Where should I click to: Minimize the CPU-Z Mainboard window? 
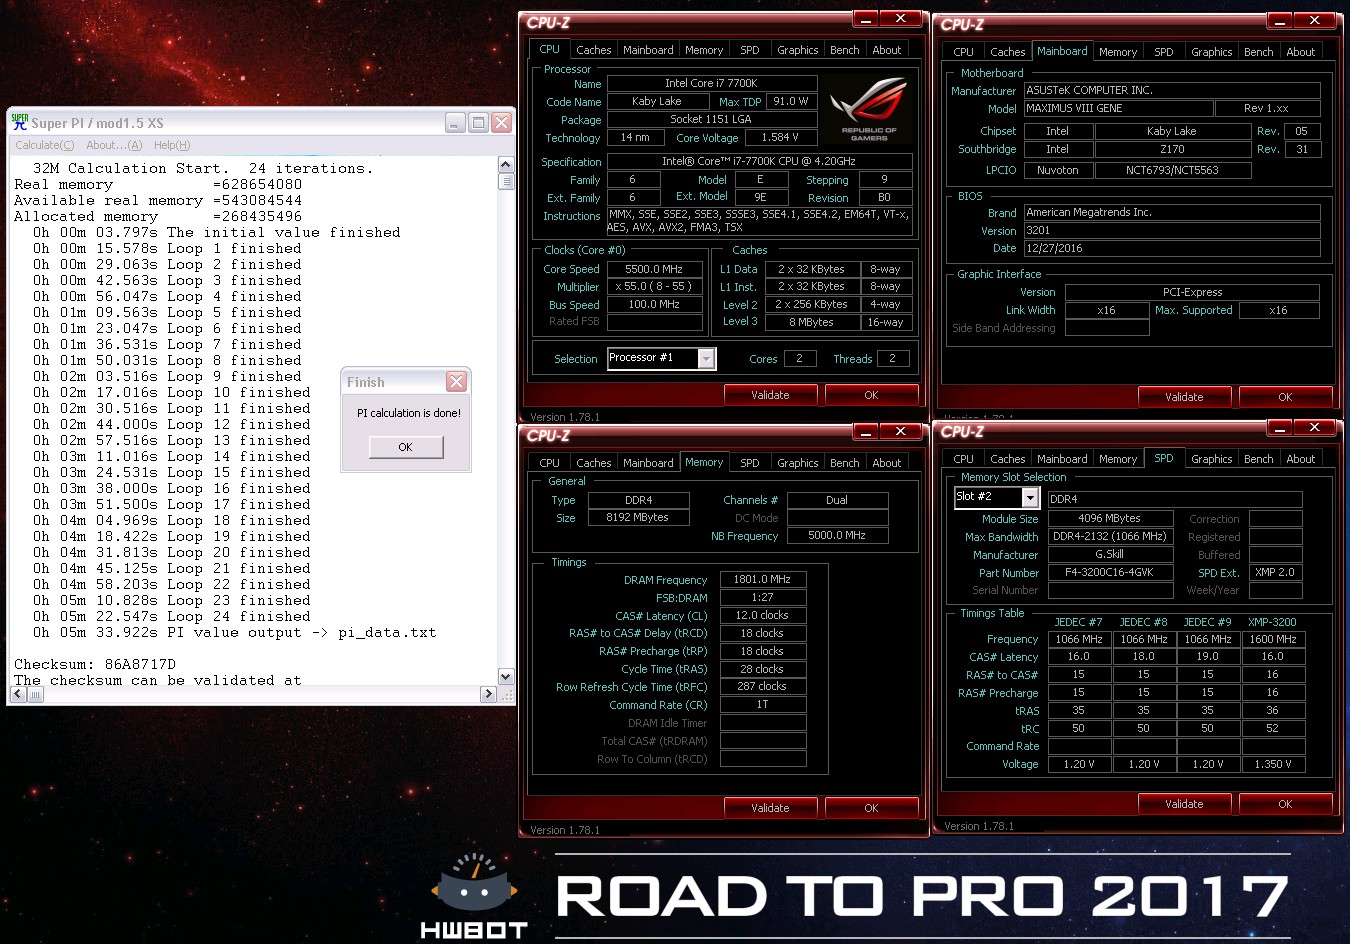(x=1280, y=20)
